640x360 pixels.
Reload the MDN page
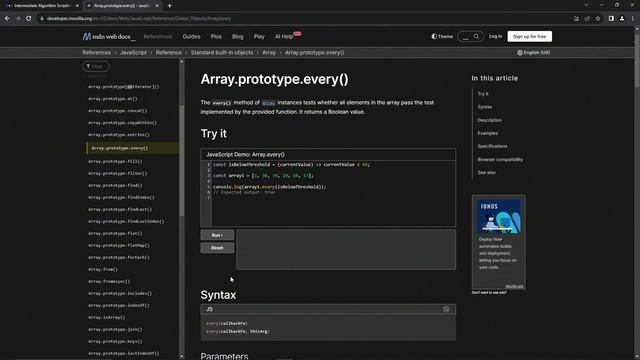tap(29, 18)
